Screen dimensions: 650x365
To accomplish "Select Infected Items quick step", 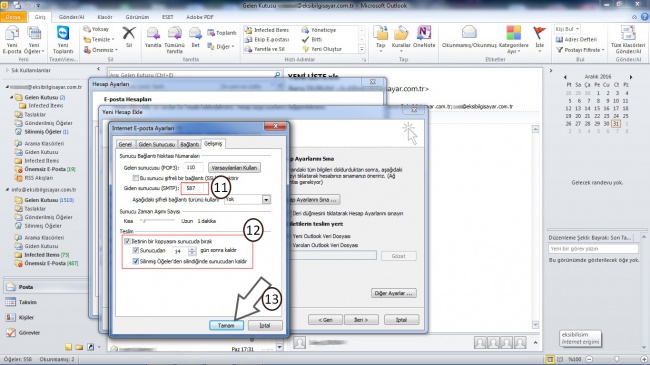I will coord(267,30).
